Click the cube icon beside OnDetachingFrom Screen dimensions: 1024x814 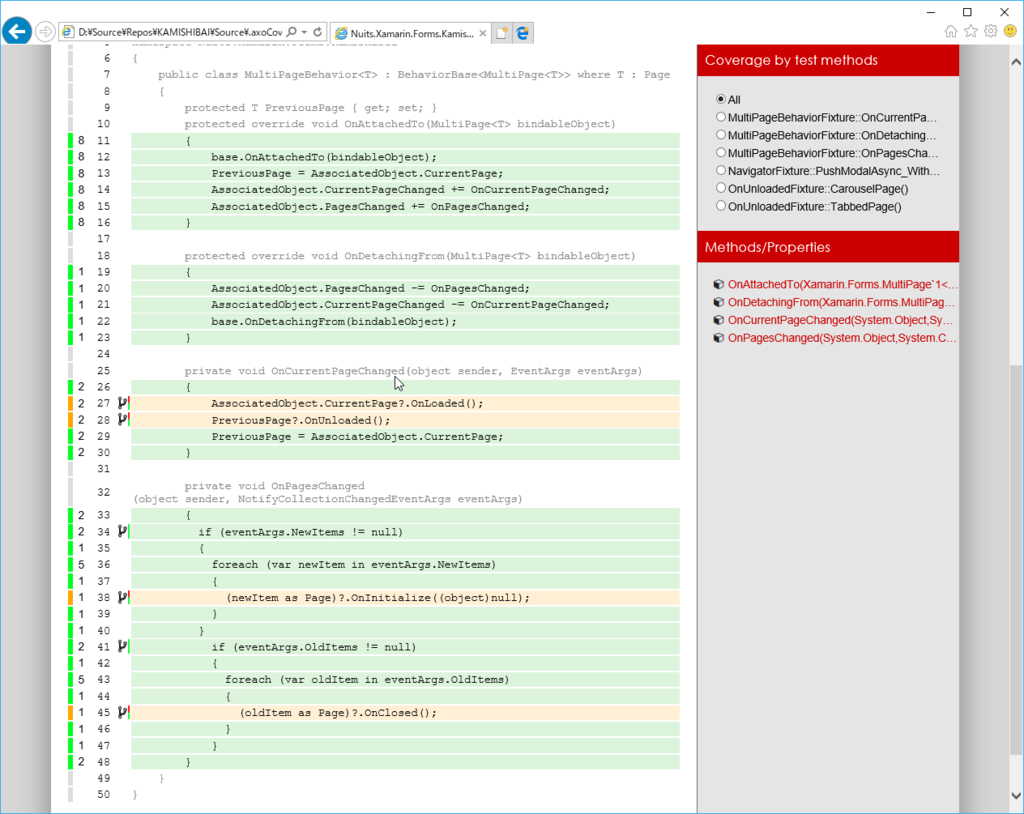click(718, 302)
